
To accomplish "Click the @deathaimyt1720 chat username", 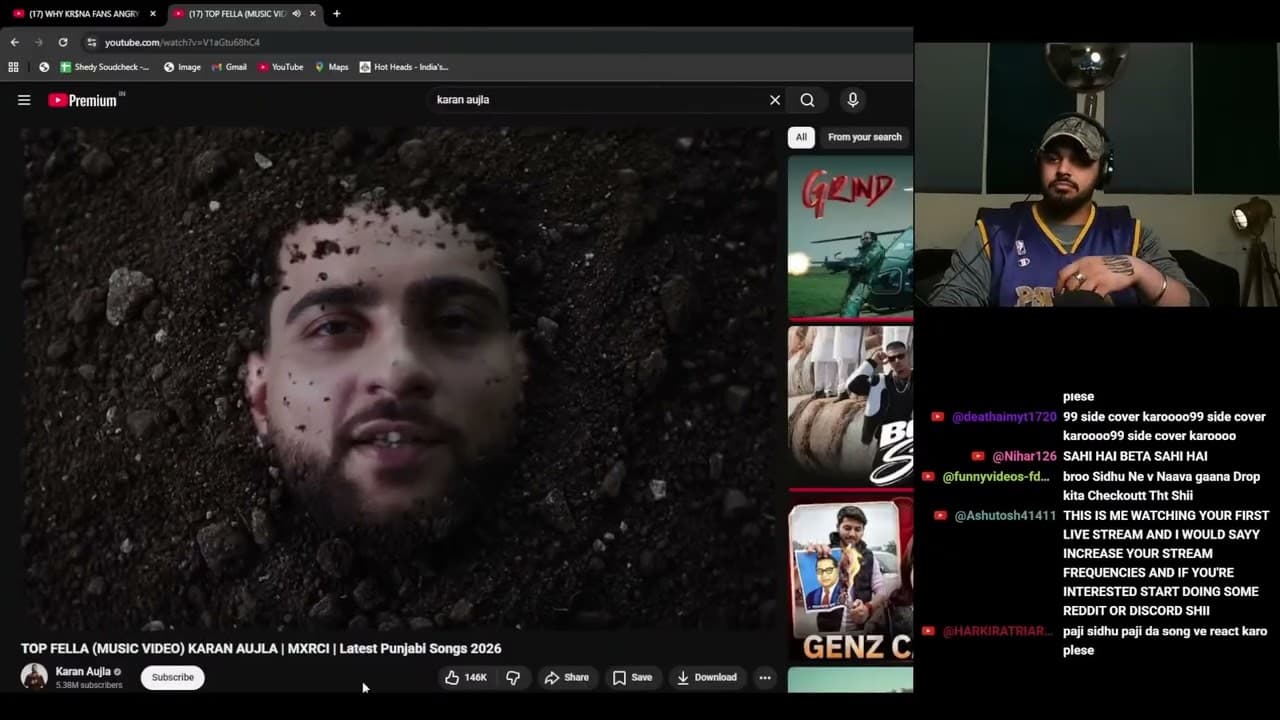I will pos(1004,417).
